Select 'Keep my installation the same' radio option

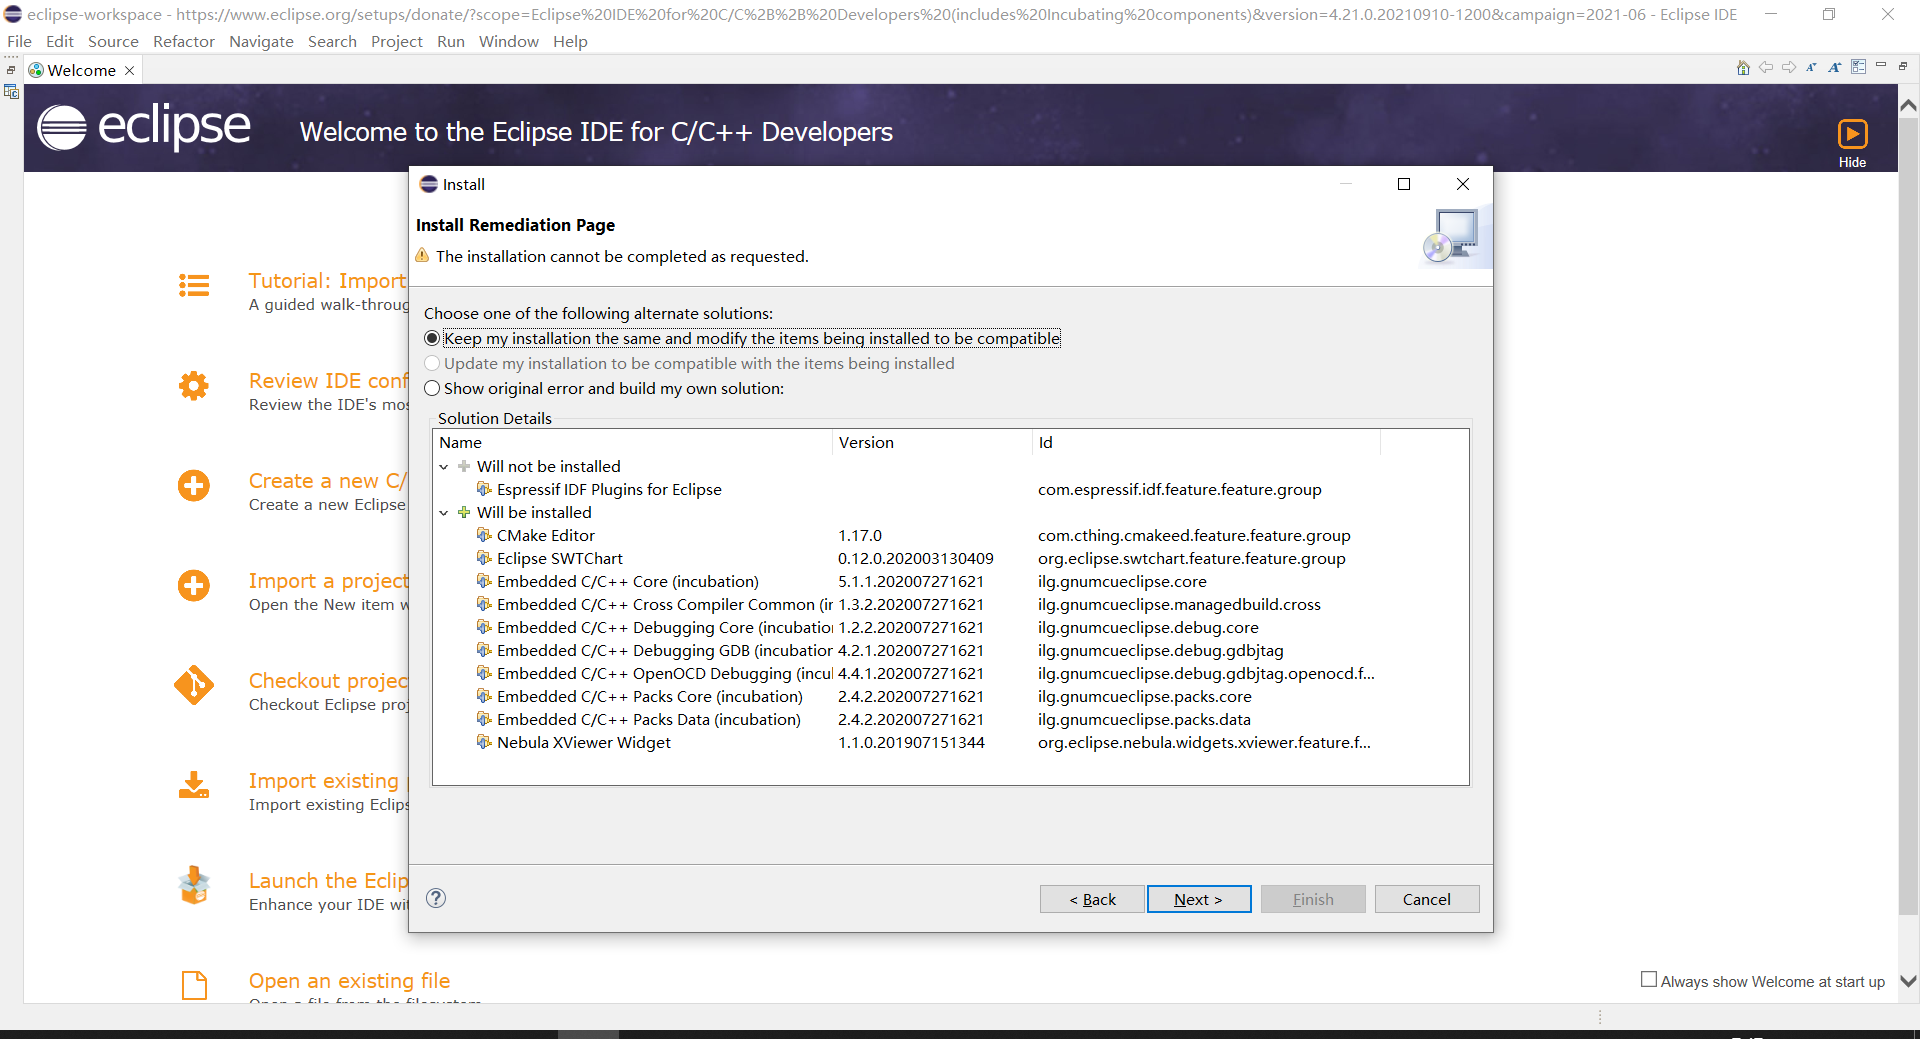pyautogui.click(x=432, y=338)
